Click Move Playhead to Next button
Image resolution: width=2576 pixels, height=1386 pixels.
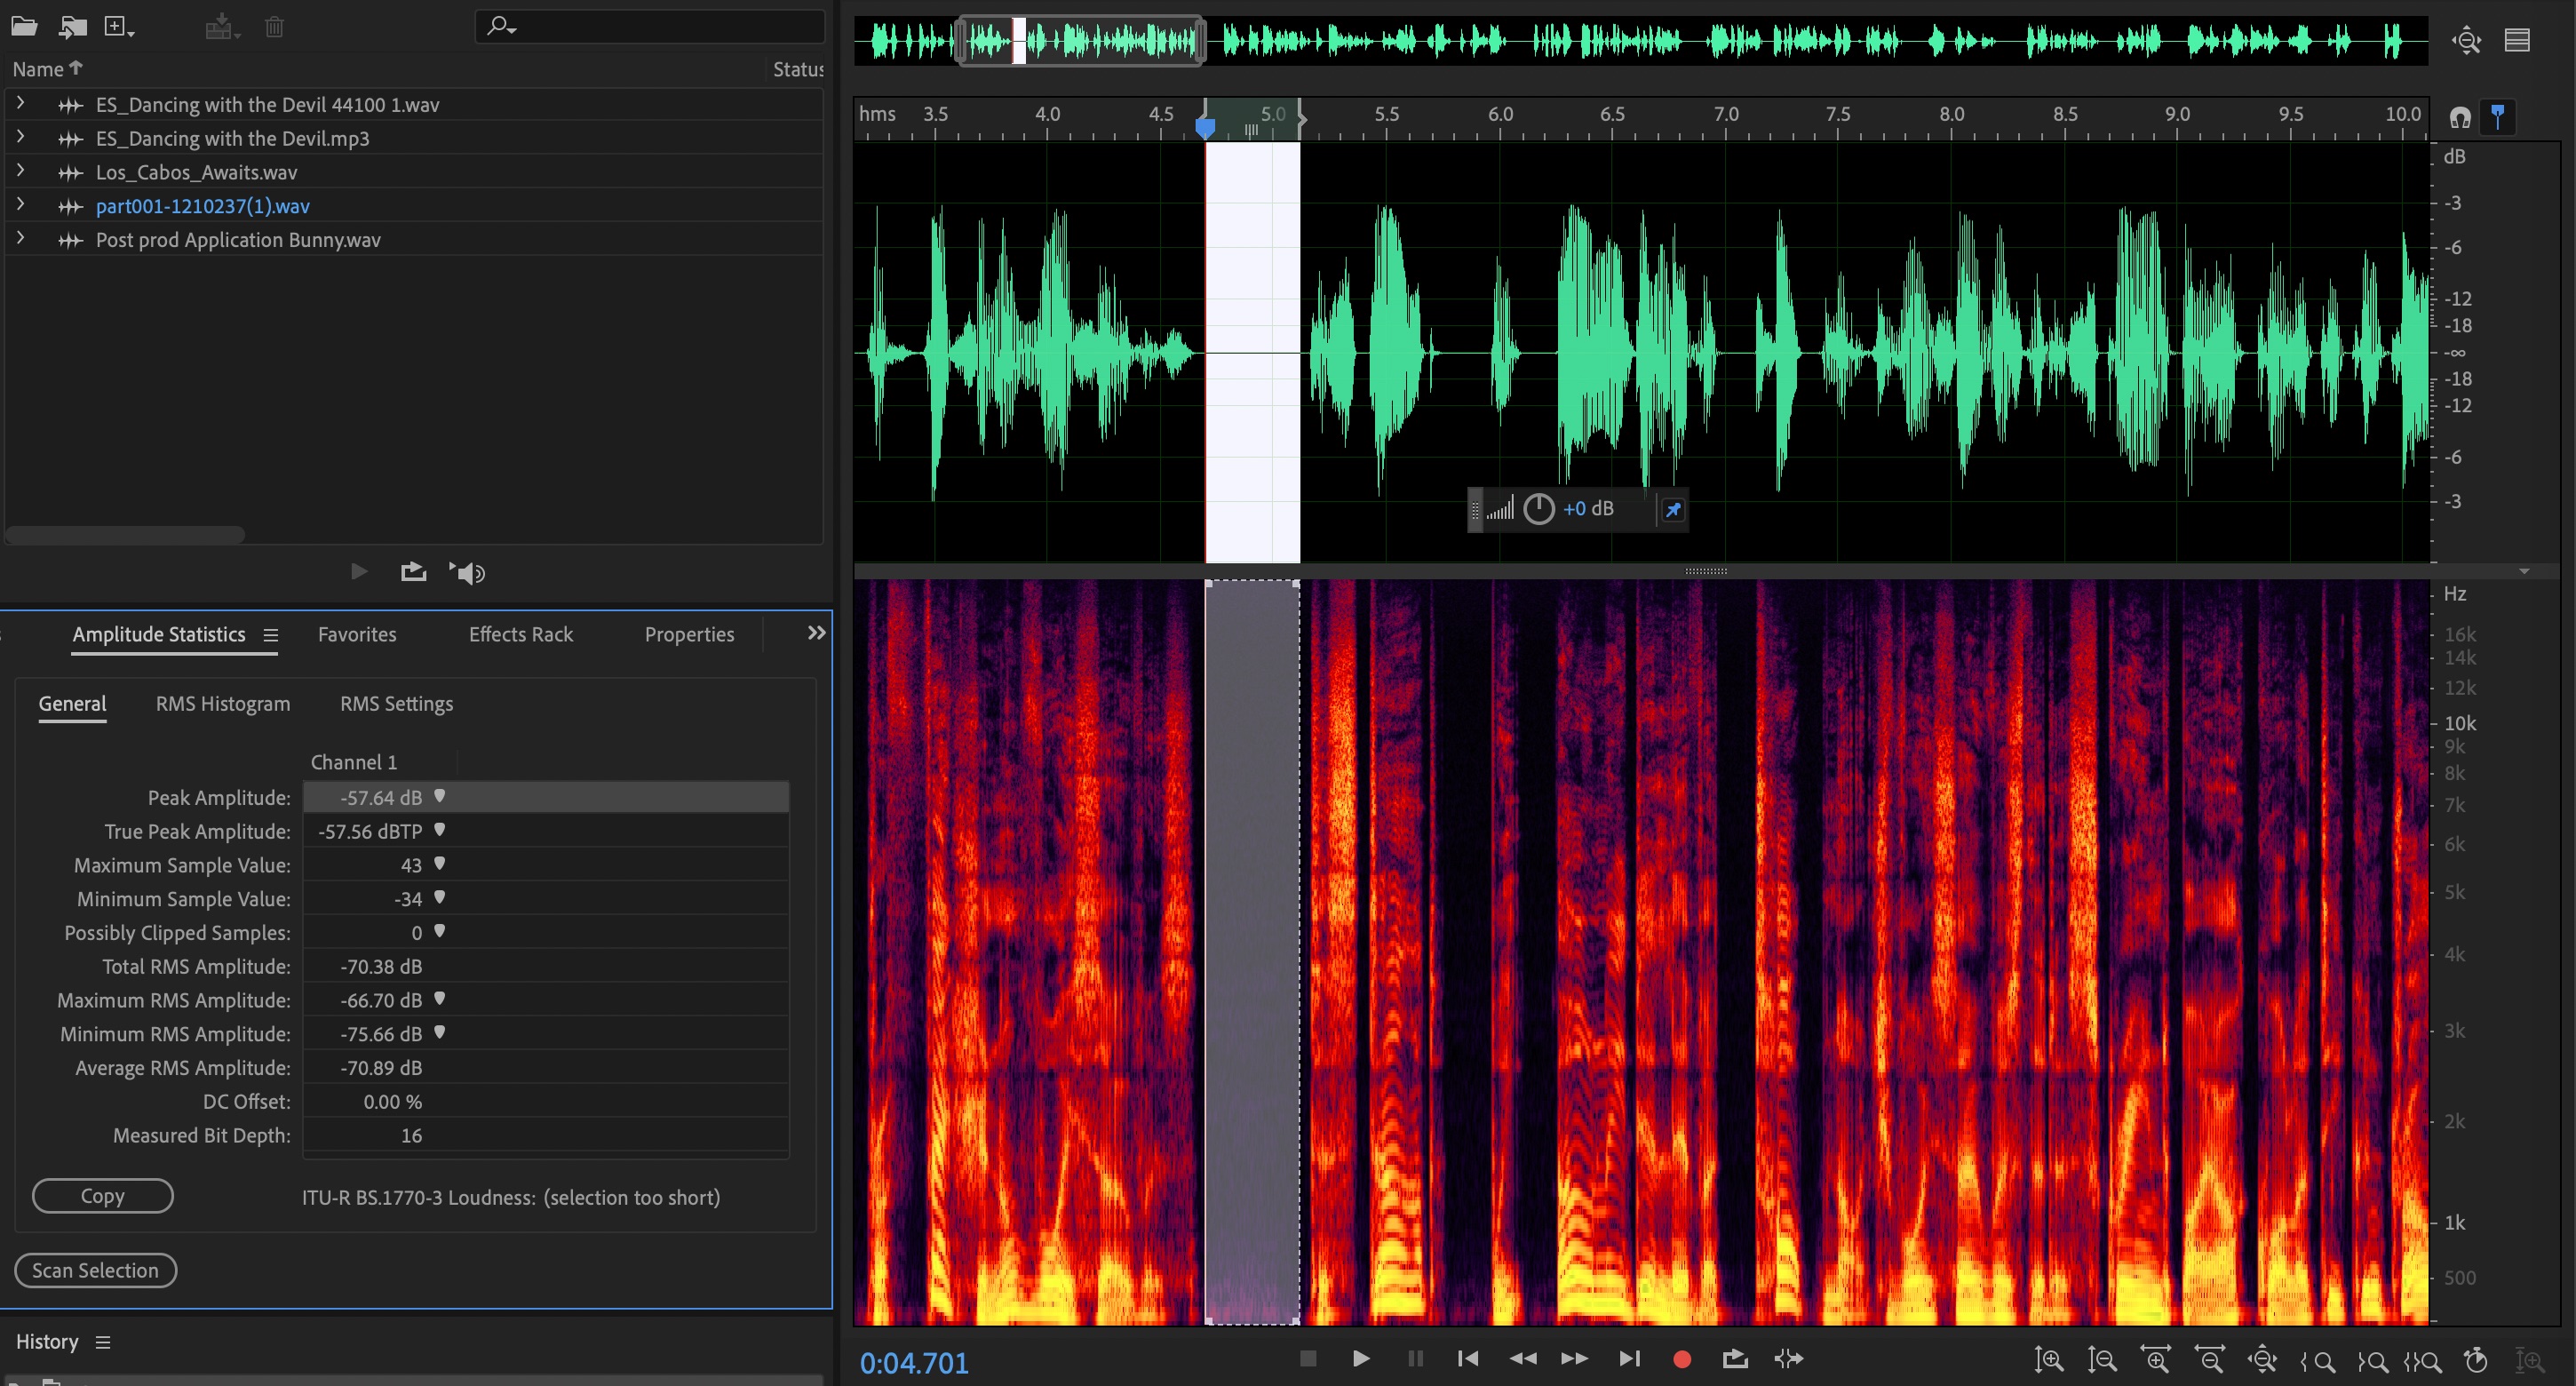pos(1629,1359)
